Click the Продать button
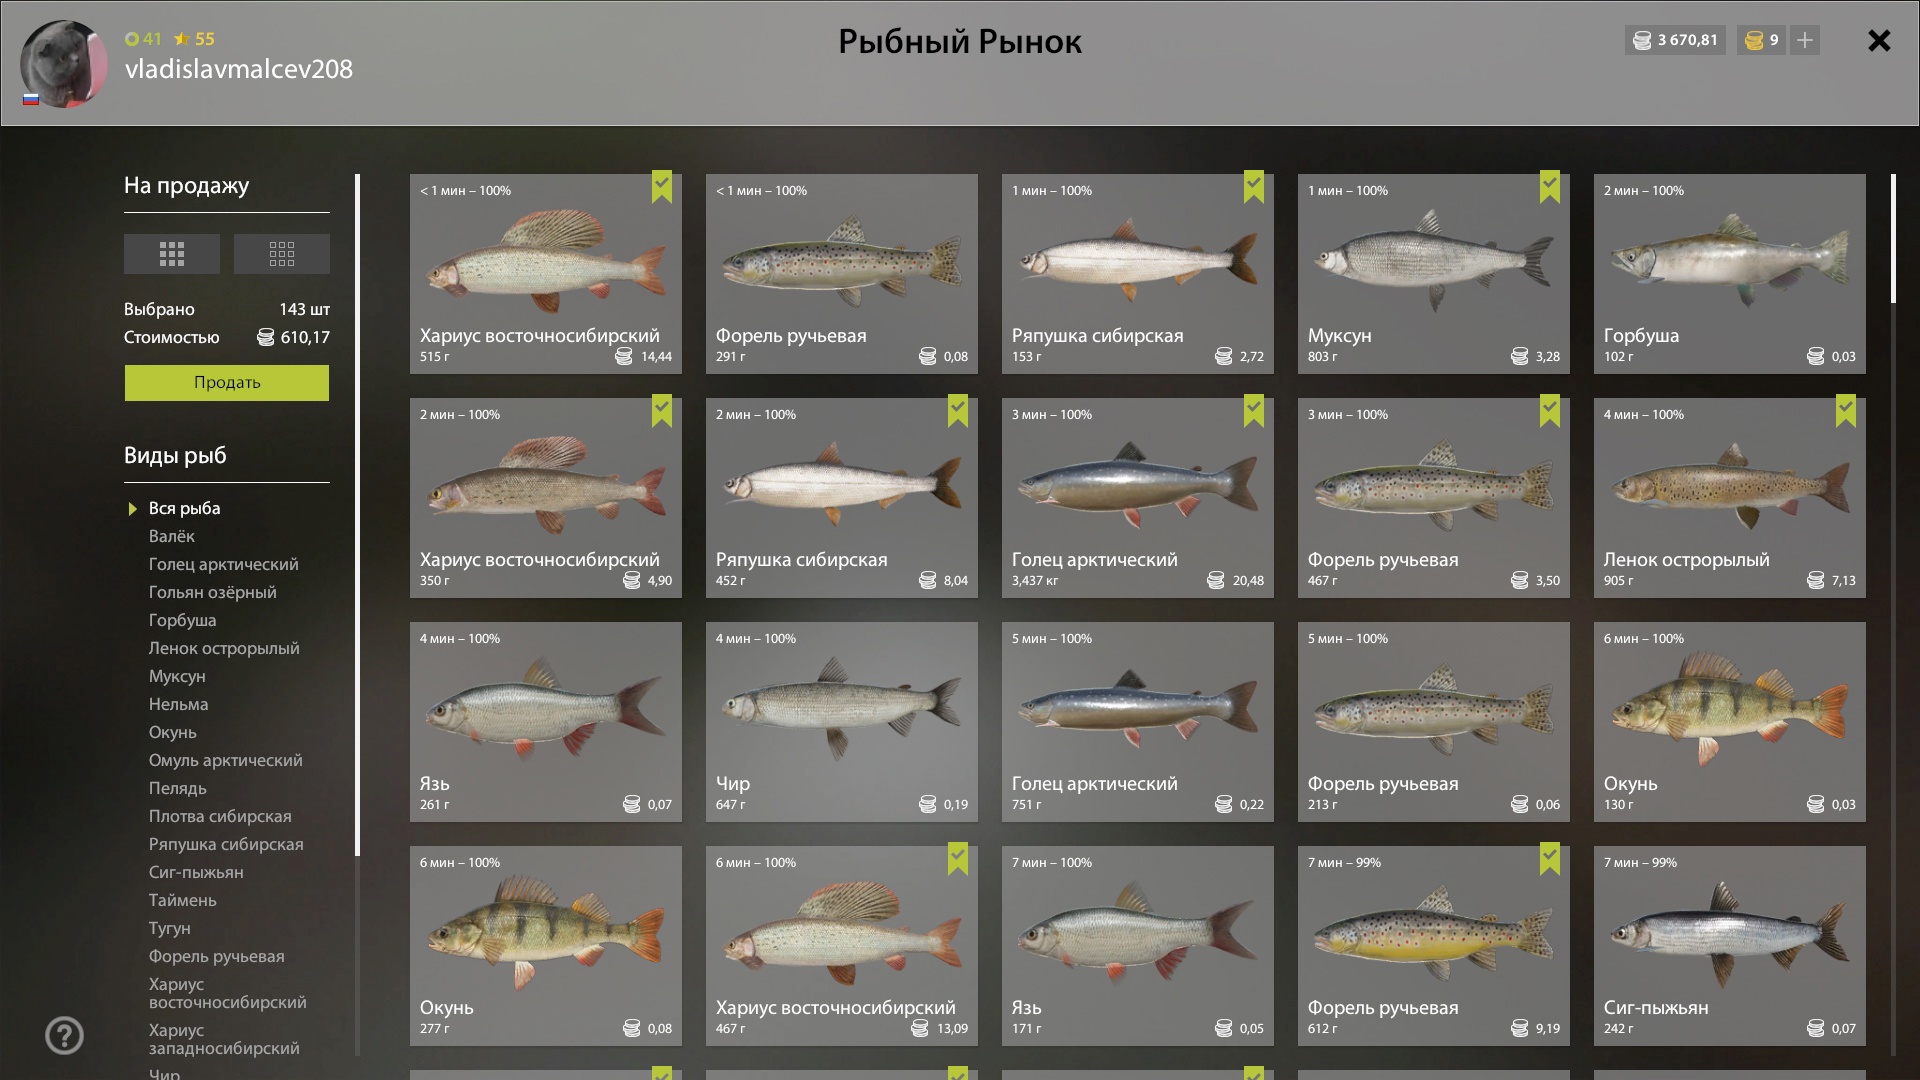The image size is (1920, 1080). pyautogui.click(x=227, y=383)
